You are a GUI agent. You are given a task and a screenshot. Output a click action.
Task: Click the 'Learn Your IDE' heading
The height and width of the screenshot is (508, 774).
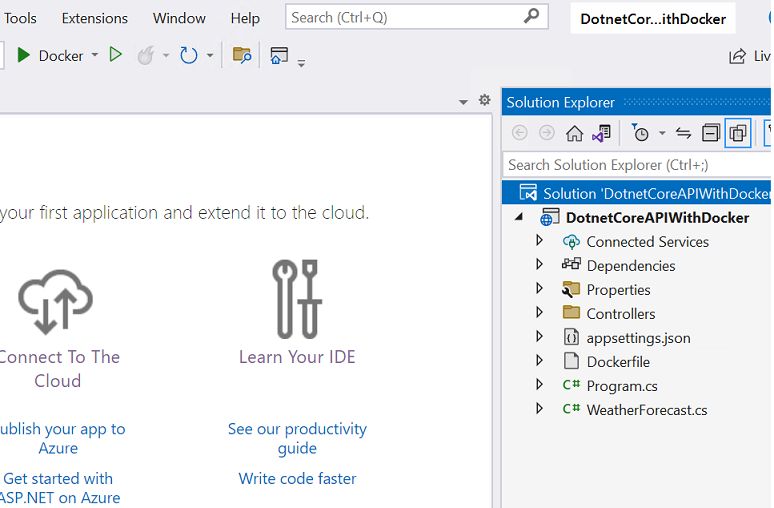click(297, 357)
